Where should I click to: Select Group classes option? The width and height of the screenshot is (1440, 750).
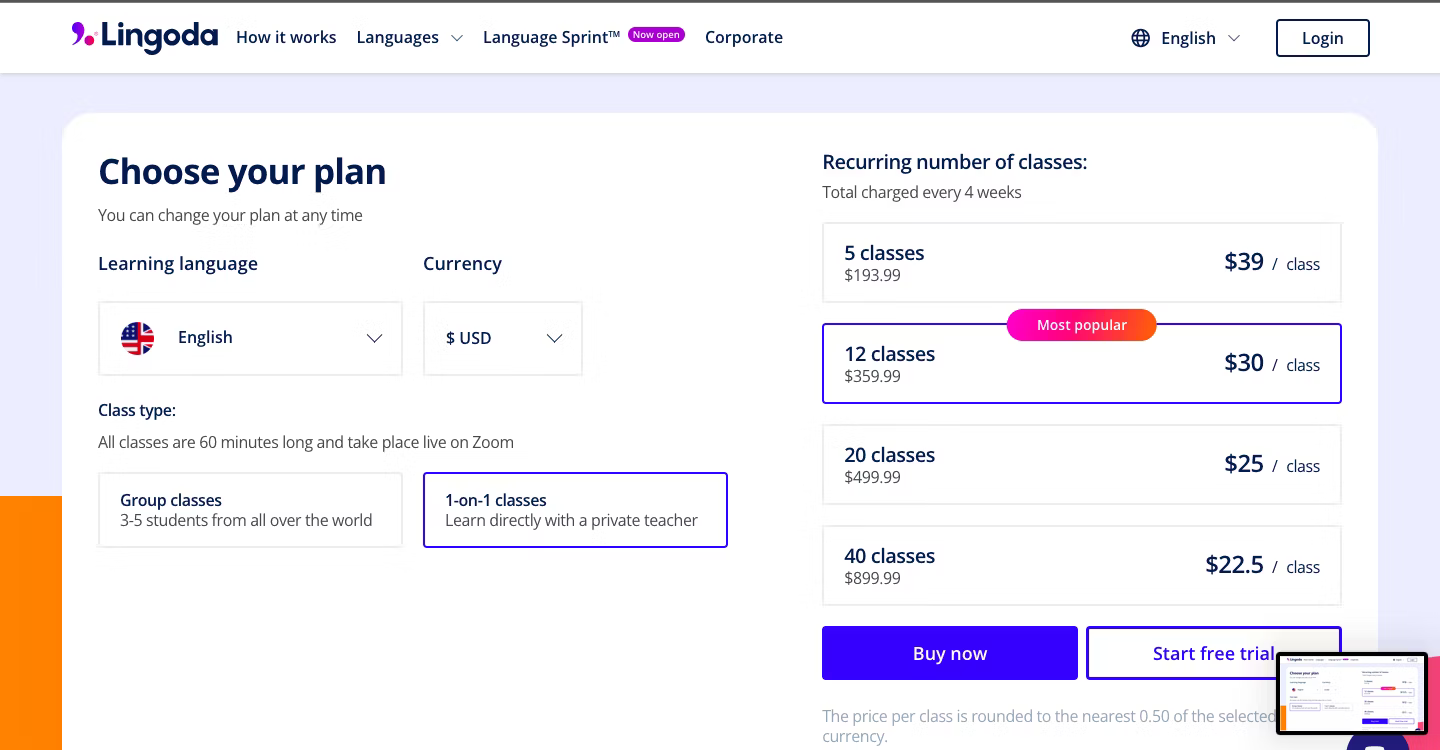(x=250, y=510)
